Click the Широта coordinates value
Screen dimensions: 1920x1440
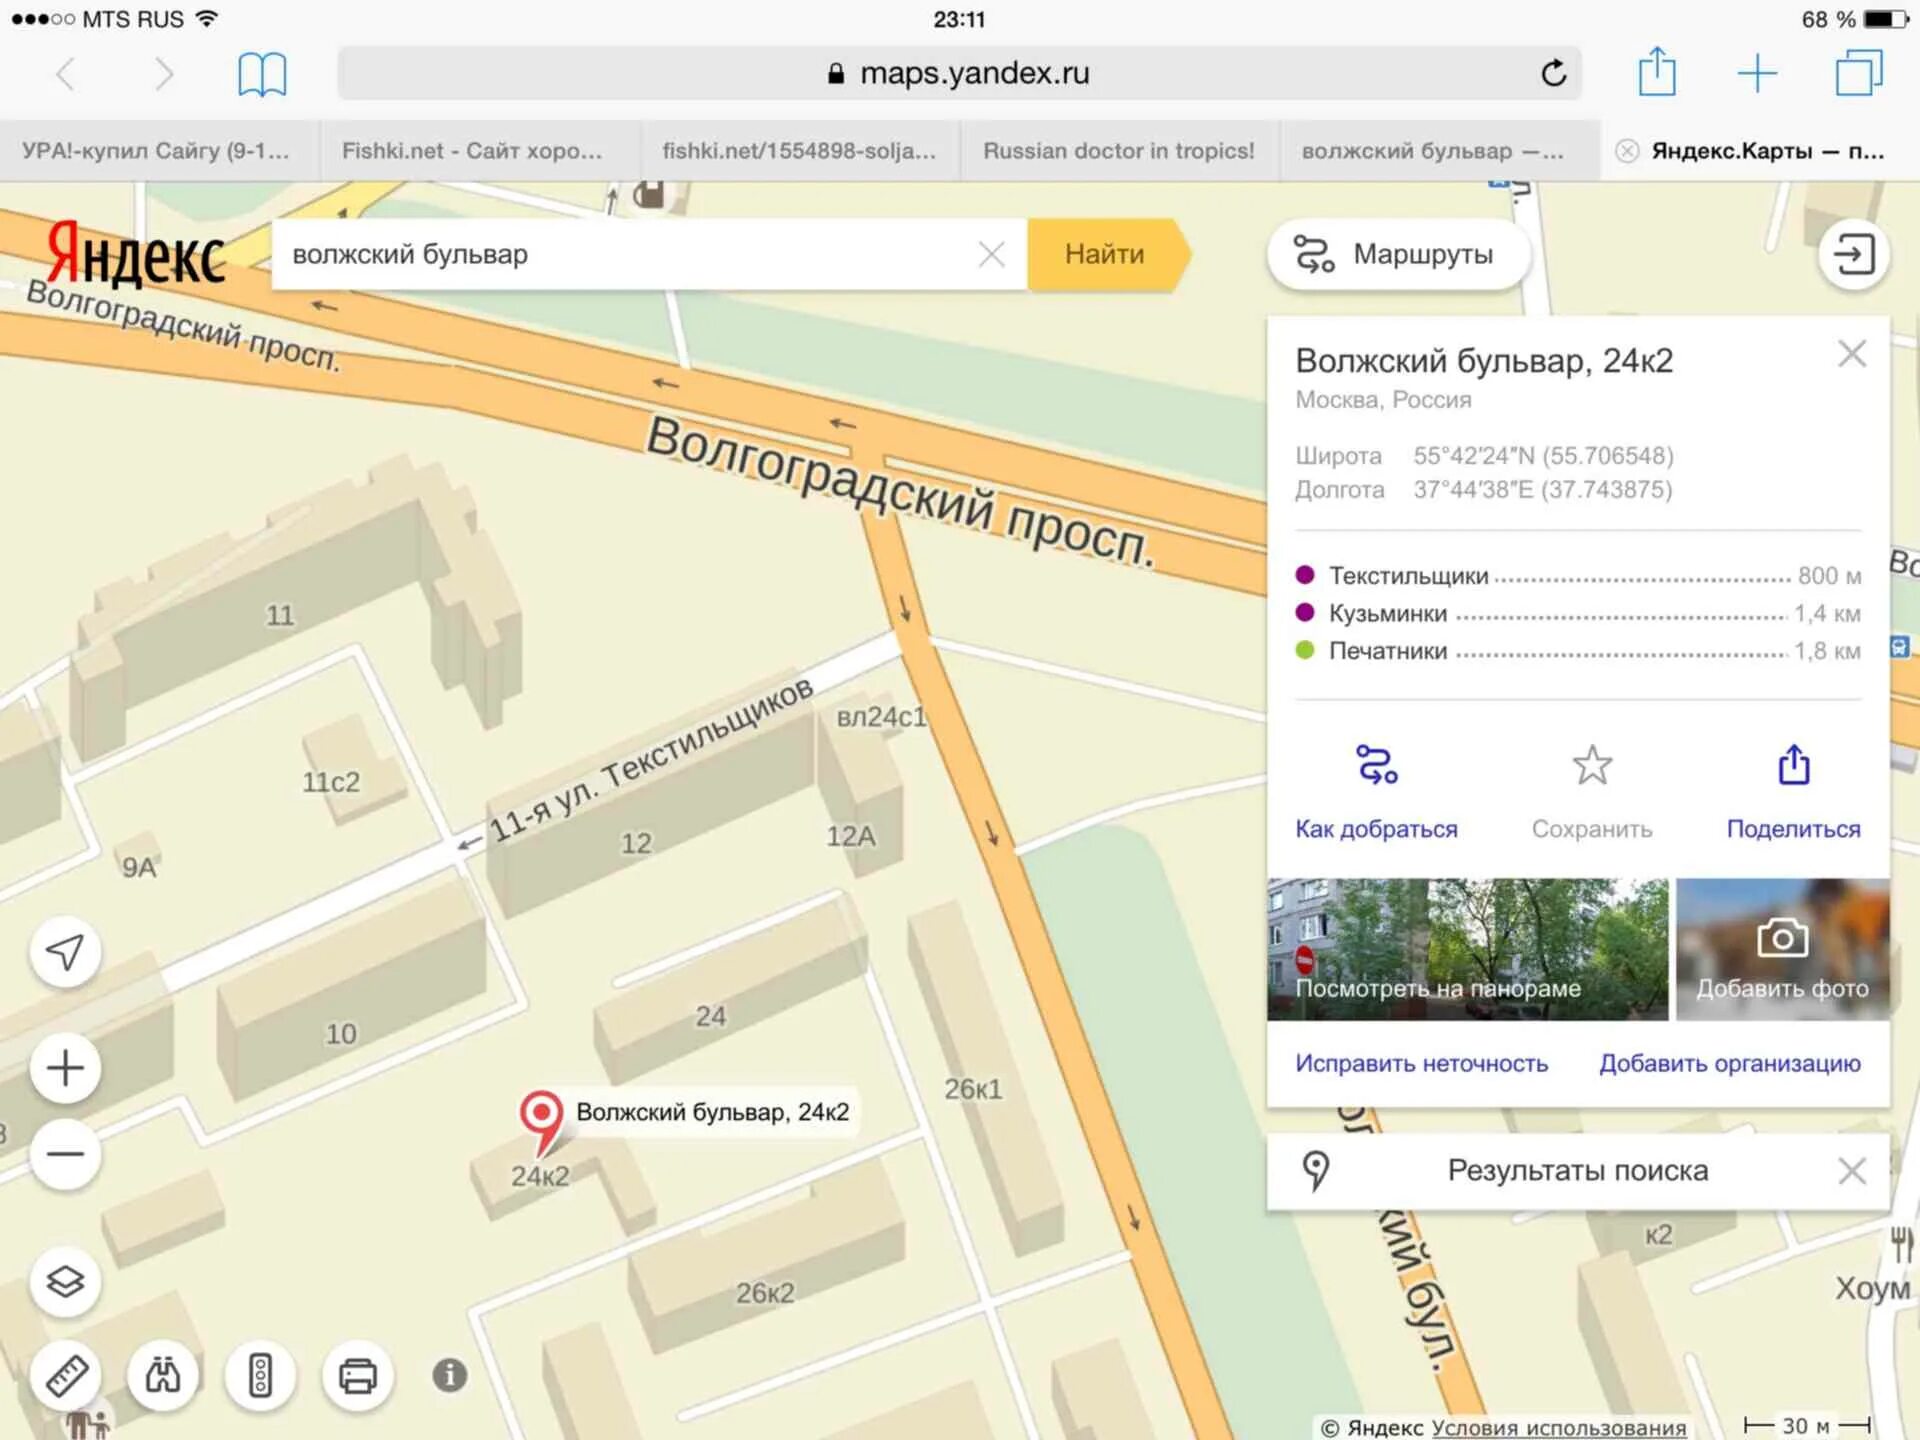pyautogui.click(x=1543, y=456)
